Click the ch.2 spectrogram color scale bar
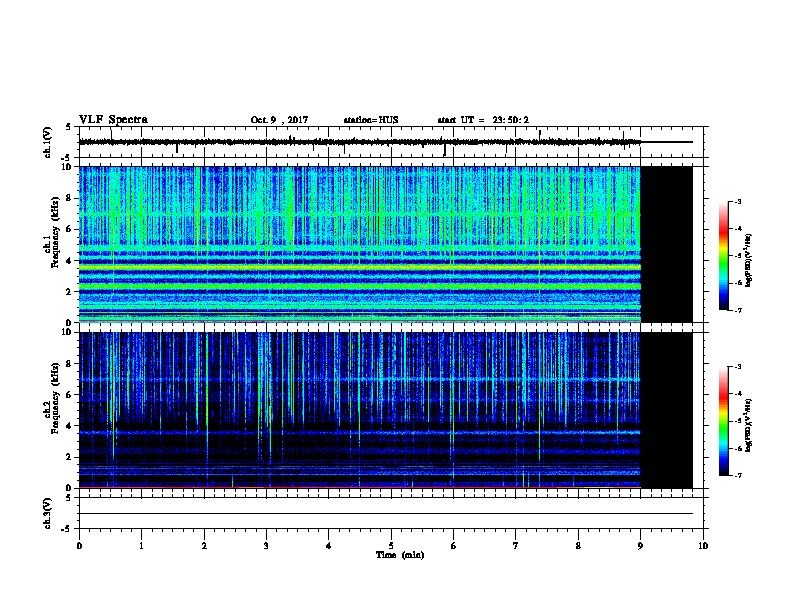 coord(724,421)
